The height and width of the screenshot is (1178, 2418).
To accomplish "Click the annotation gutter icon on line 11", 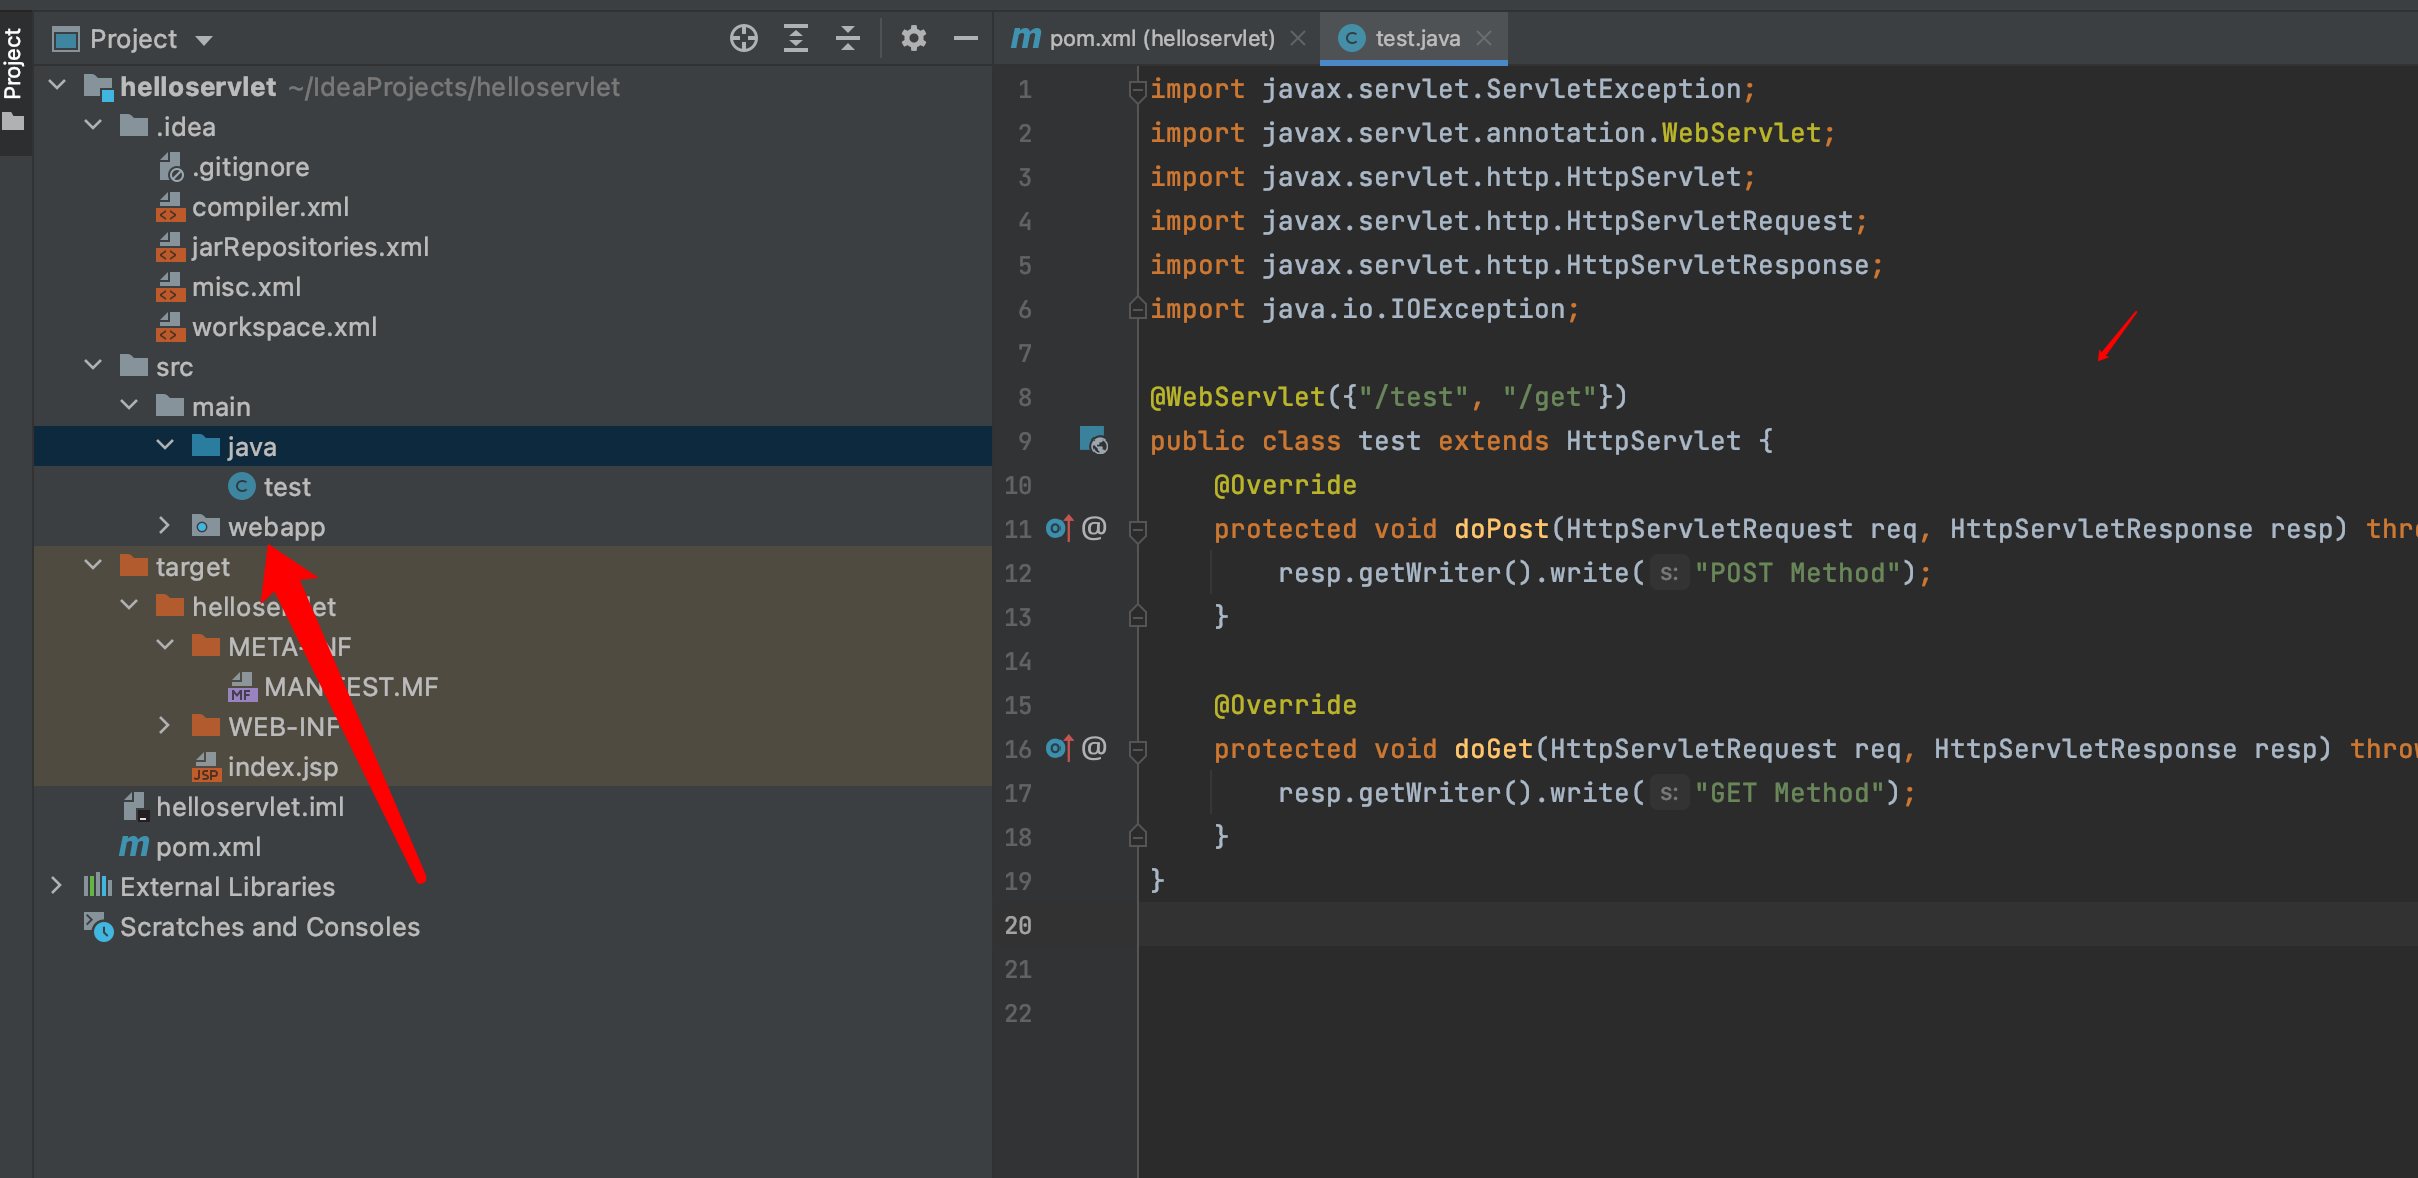I will pos(1096,528).
